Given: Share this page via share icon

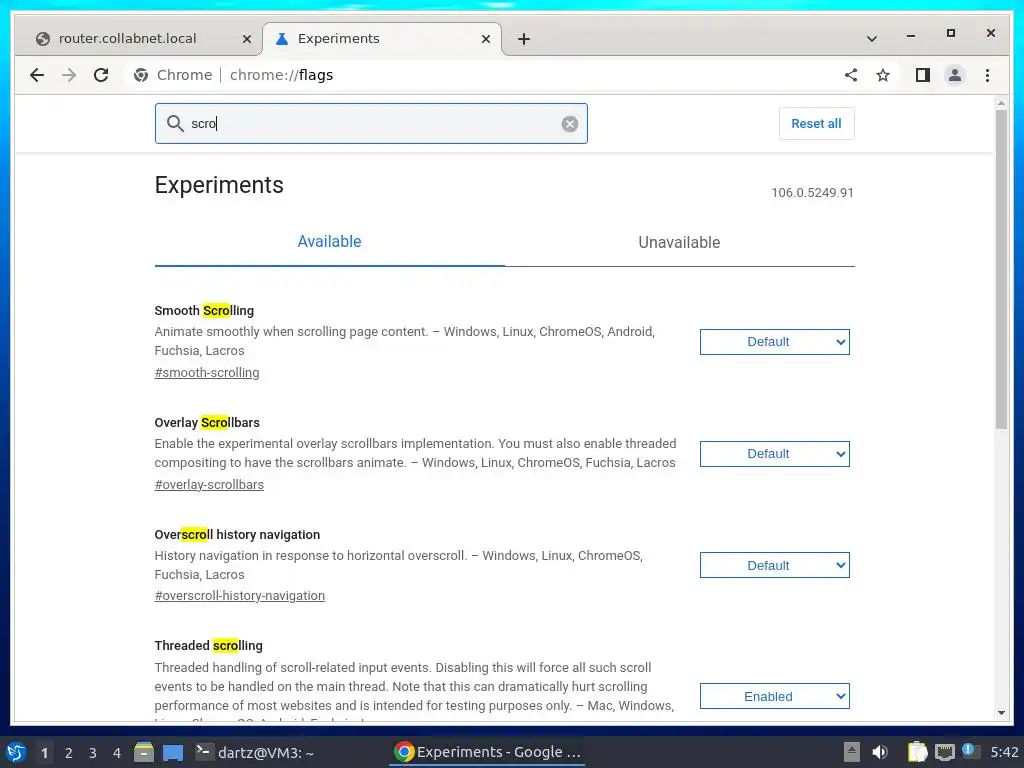Looking at the screenshot, I should coord(850,75).
